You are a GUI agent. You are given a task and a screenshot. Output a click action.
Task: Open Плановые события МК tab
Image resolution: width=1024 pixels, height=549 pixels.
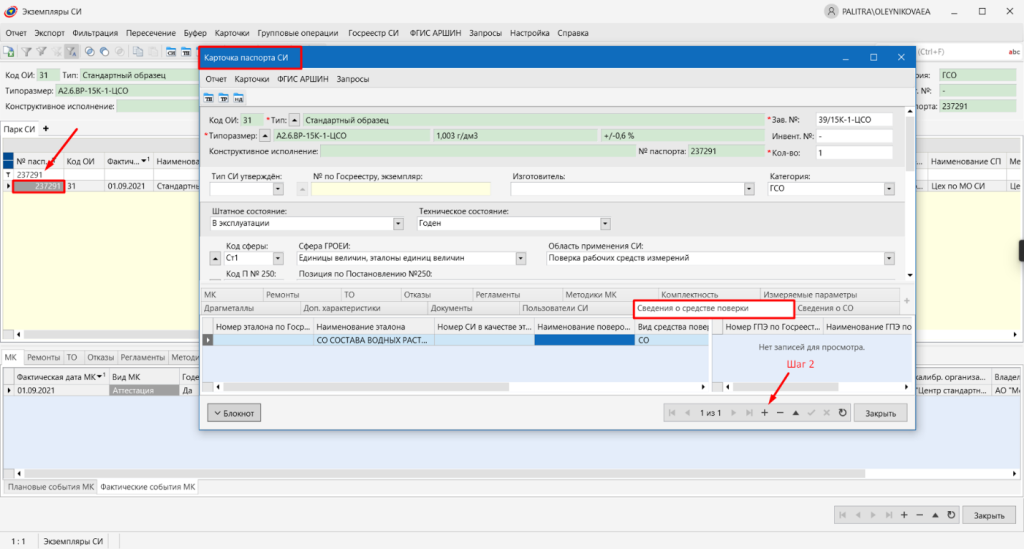[51, 487]
